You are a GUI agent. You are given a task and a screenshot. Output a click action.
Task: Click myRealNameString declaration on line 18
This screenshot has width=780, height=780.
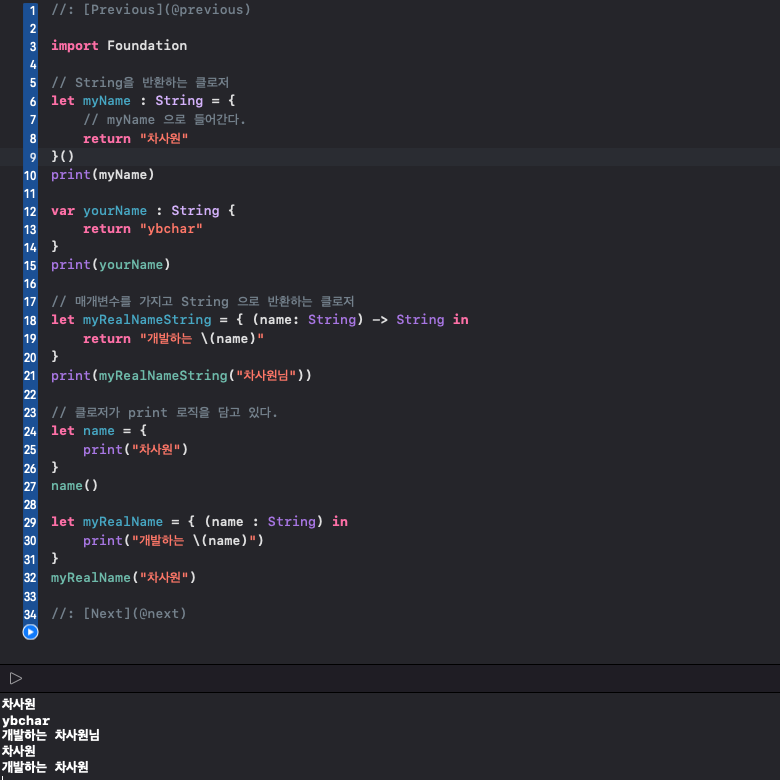(147, 320)
